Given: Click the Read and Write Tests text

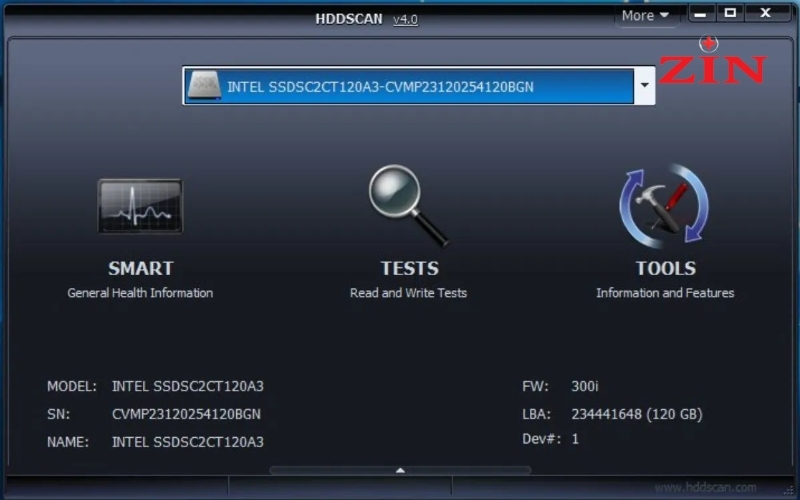Looking at the screenshot, I should click(409, 293).
